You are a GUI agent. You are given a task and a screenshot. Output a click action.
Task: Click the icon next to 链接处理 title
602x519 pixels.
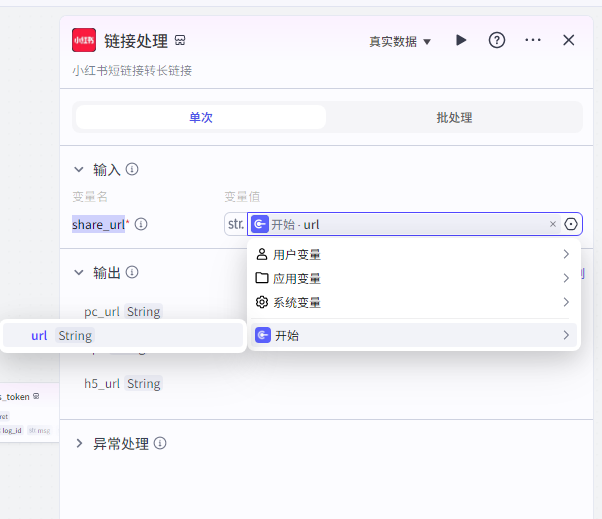point(181,41)
